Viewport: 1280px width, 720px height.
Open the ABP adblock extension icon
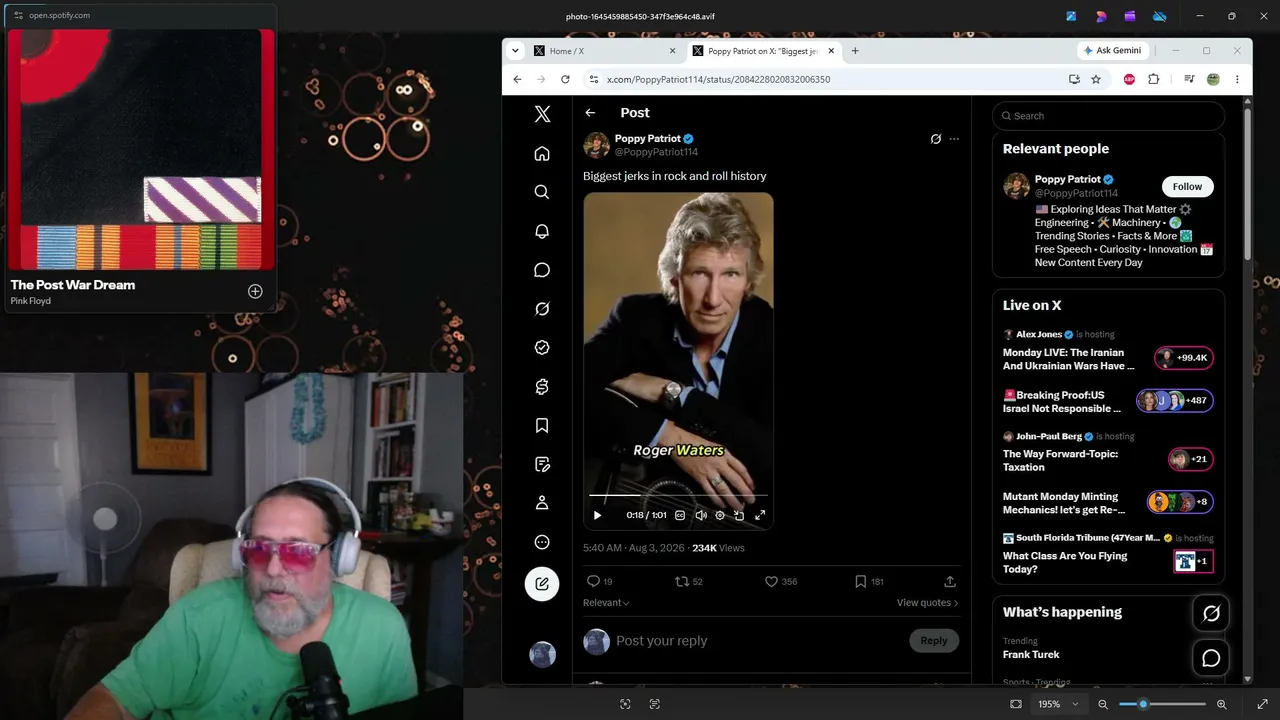click(1129, 79)
